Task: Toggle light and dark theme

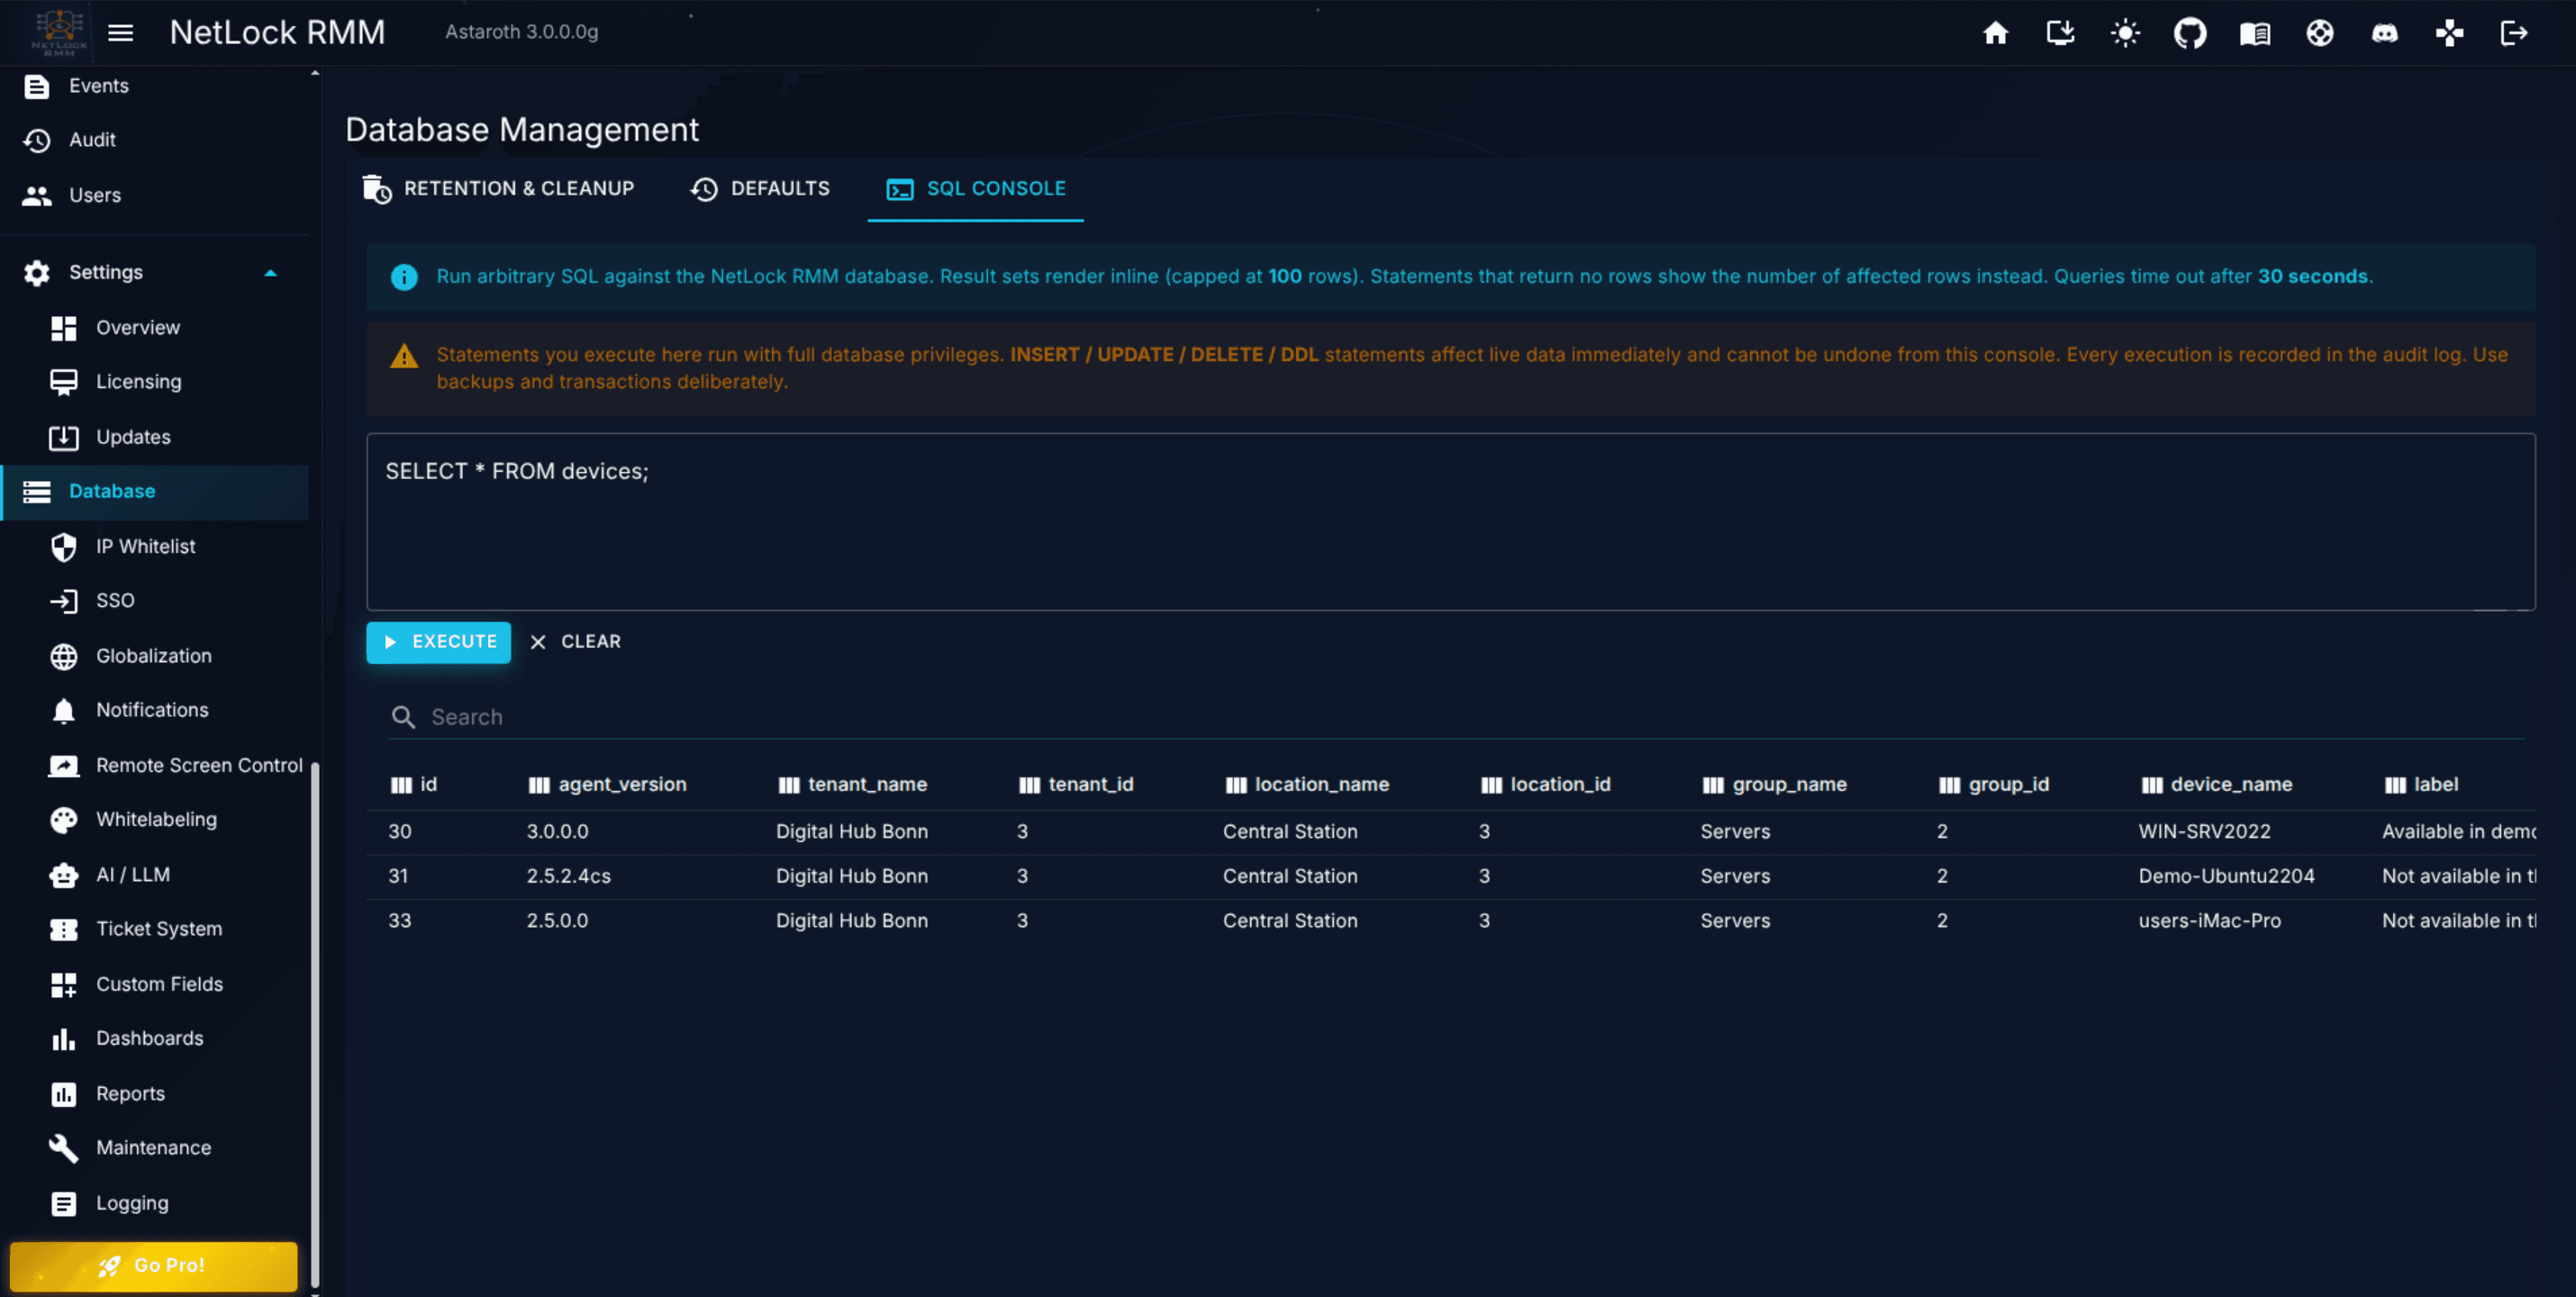Action: (2125, 33)
